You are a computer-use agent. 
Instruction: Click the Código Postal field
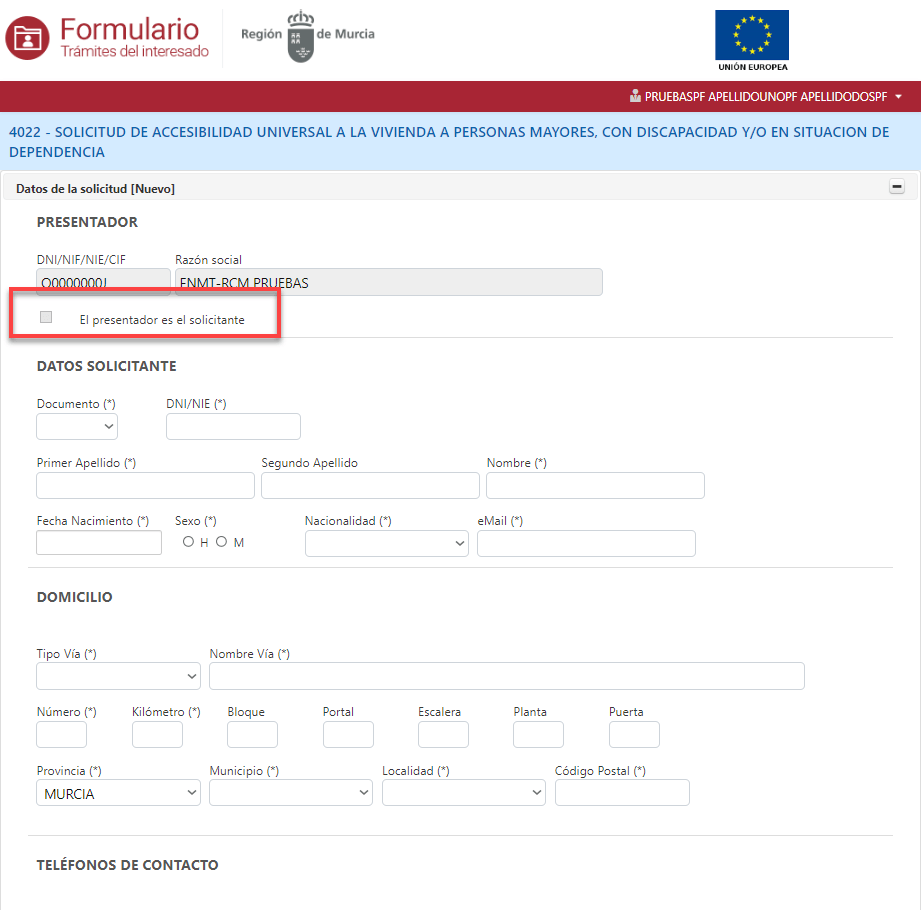(x=622, y=793)
